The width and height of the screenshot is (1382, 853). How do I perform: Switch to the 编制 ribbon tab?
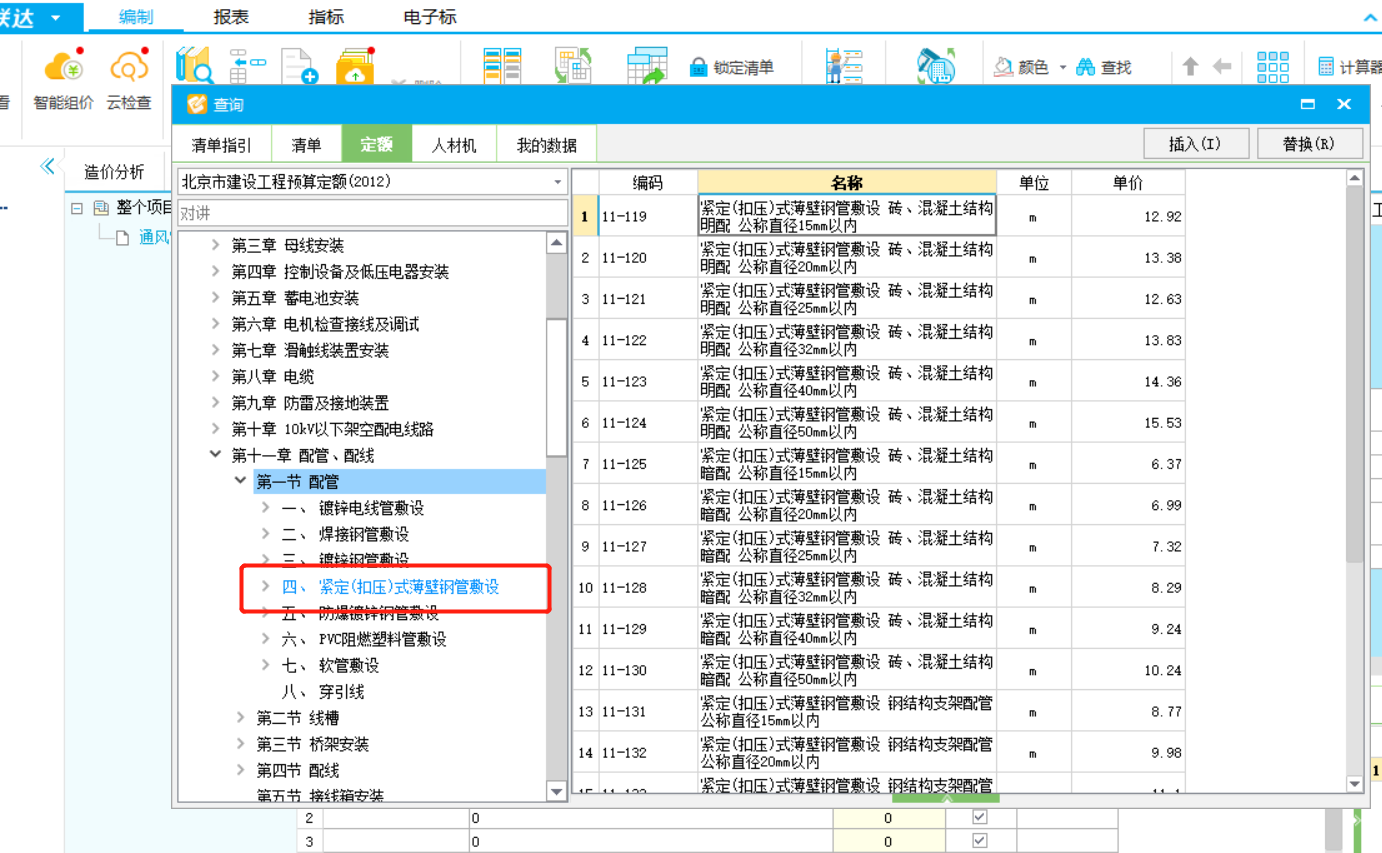136,18
